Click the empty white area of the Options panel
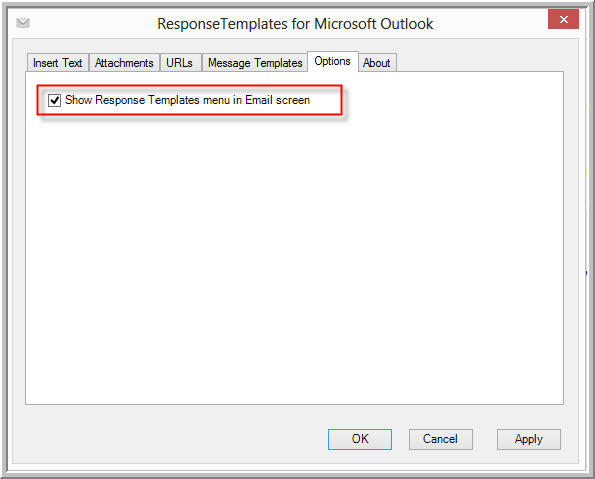This screenshot has width=595, height=479. [294, 258]
